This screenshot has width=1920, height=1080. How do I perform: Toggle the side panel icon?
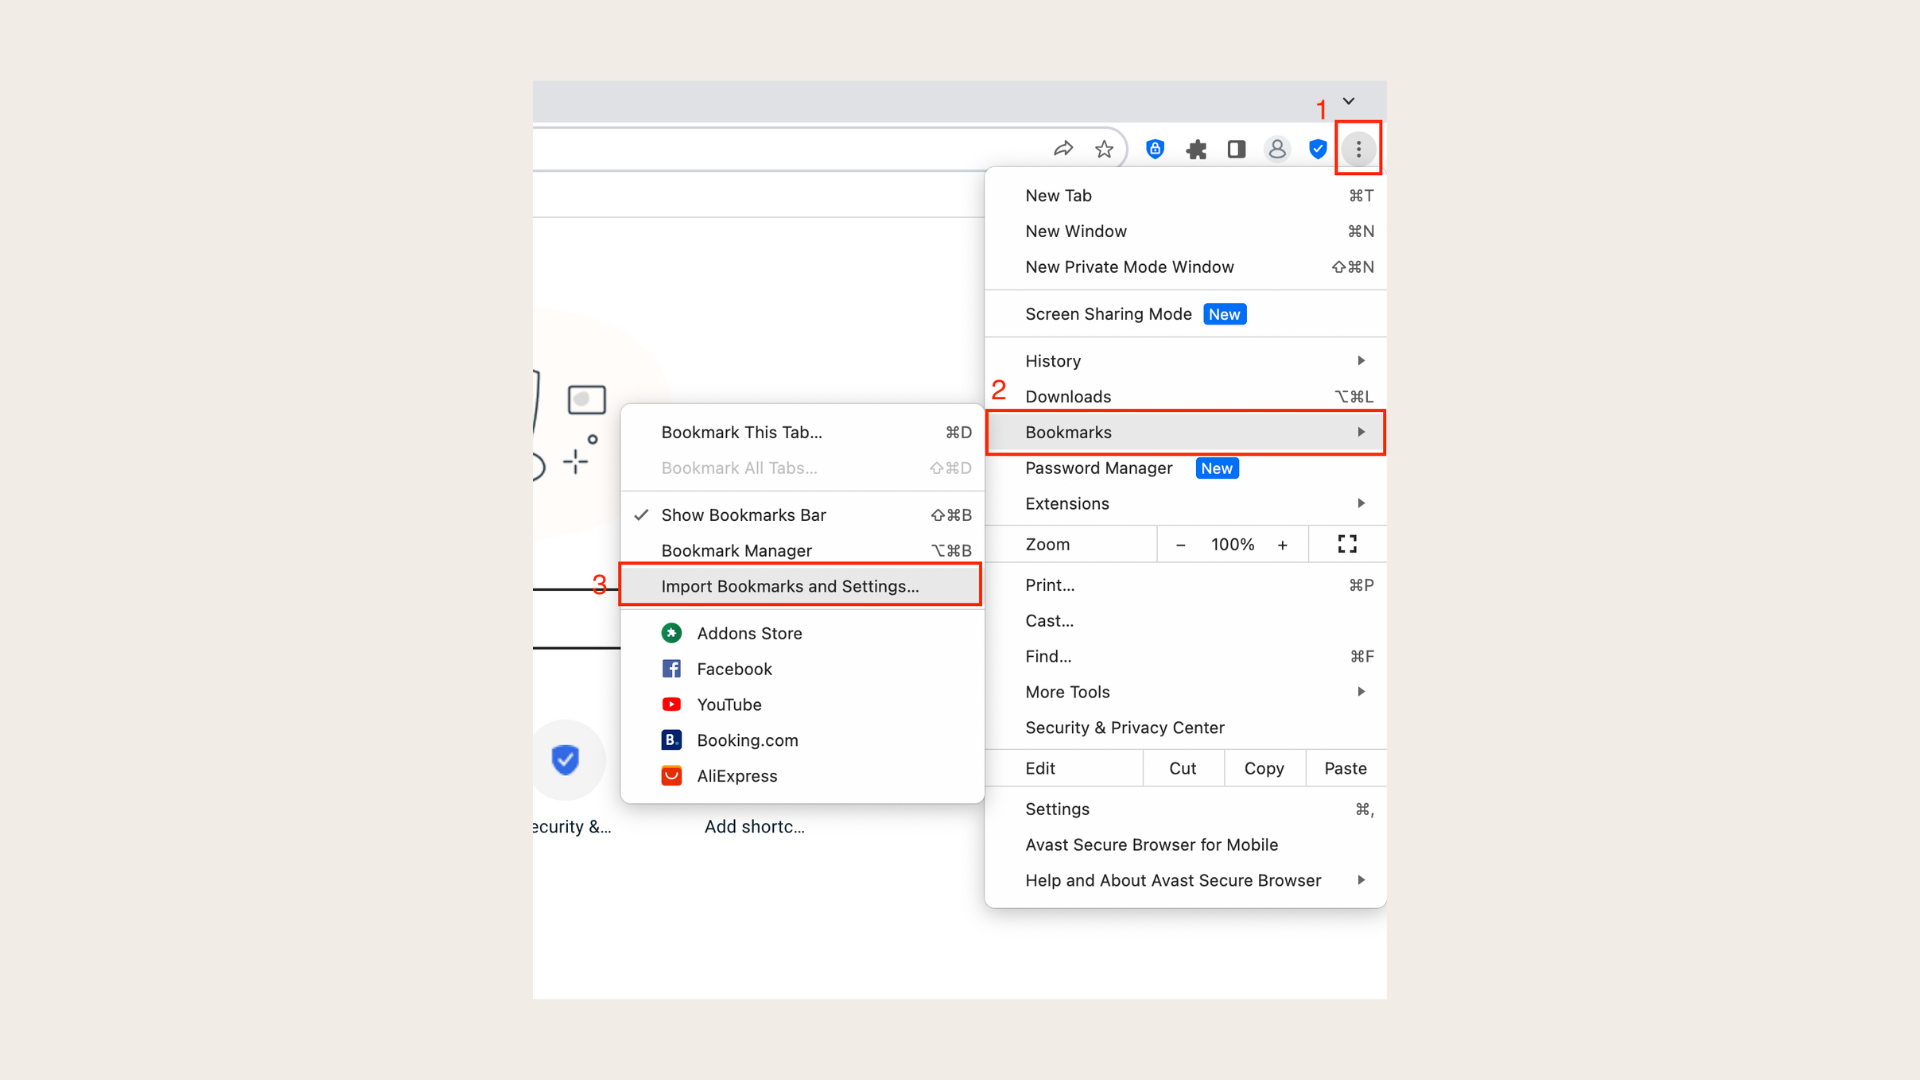1237,149
